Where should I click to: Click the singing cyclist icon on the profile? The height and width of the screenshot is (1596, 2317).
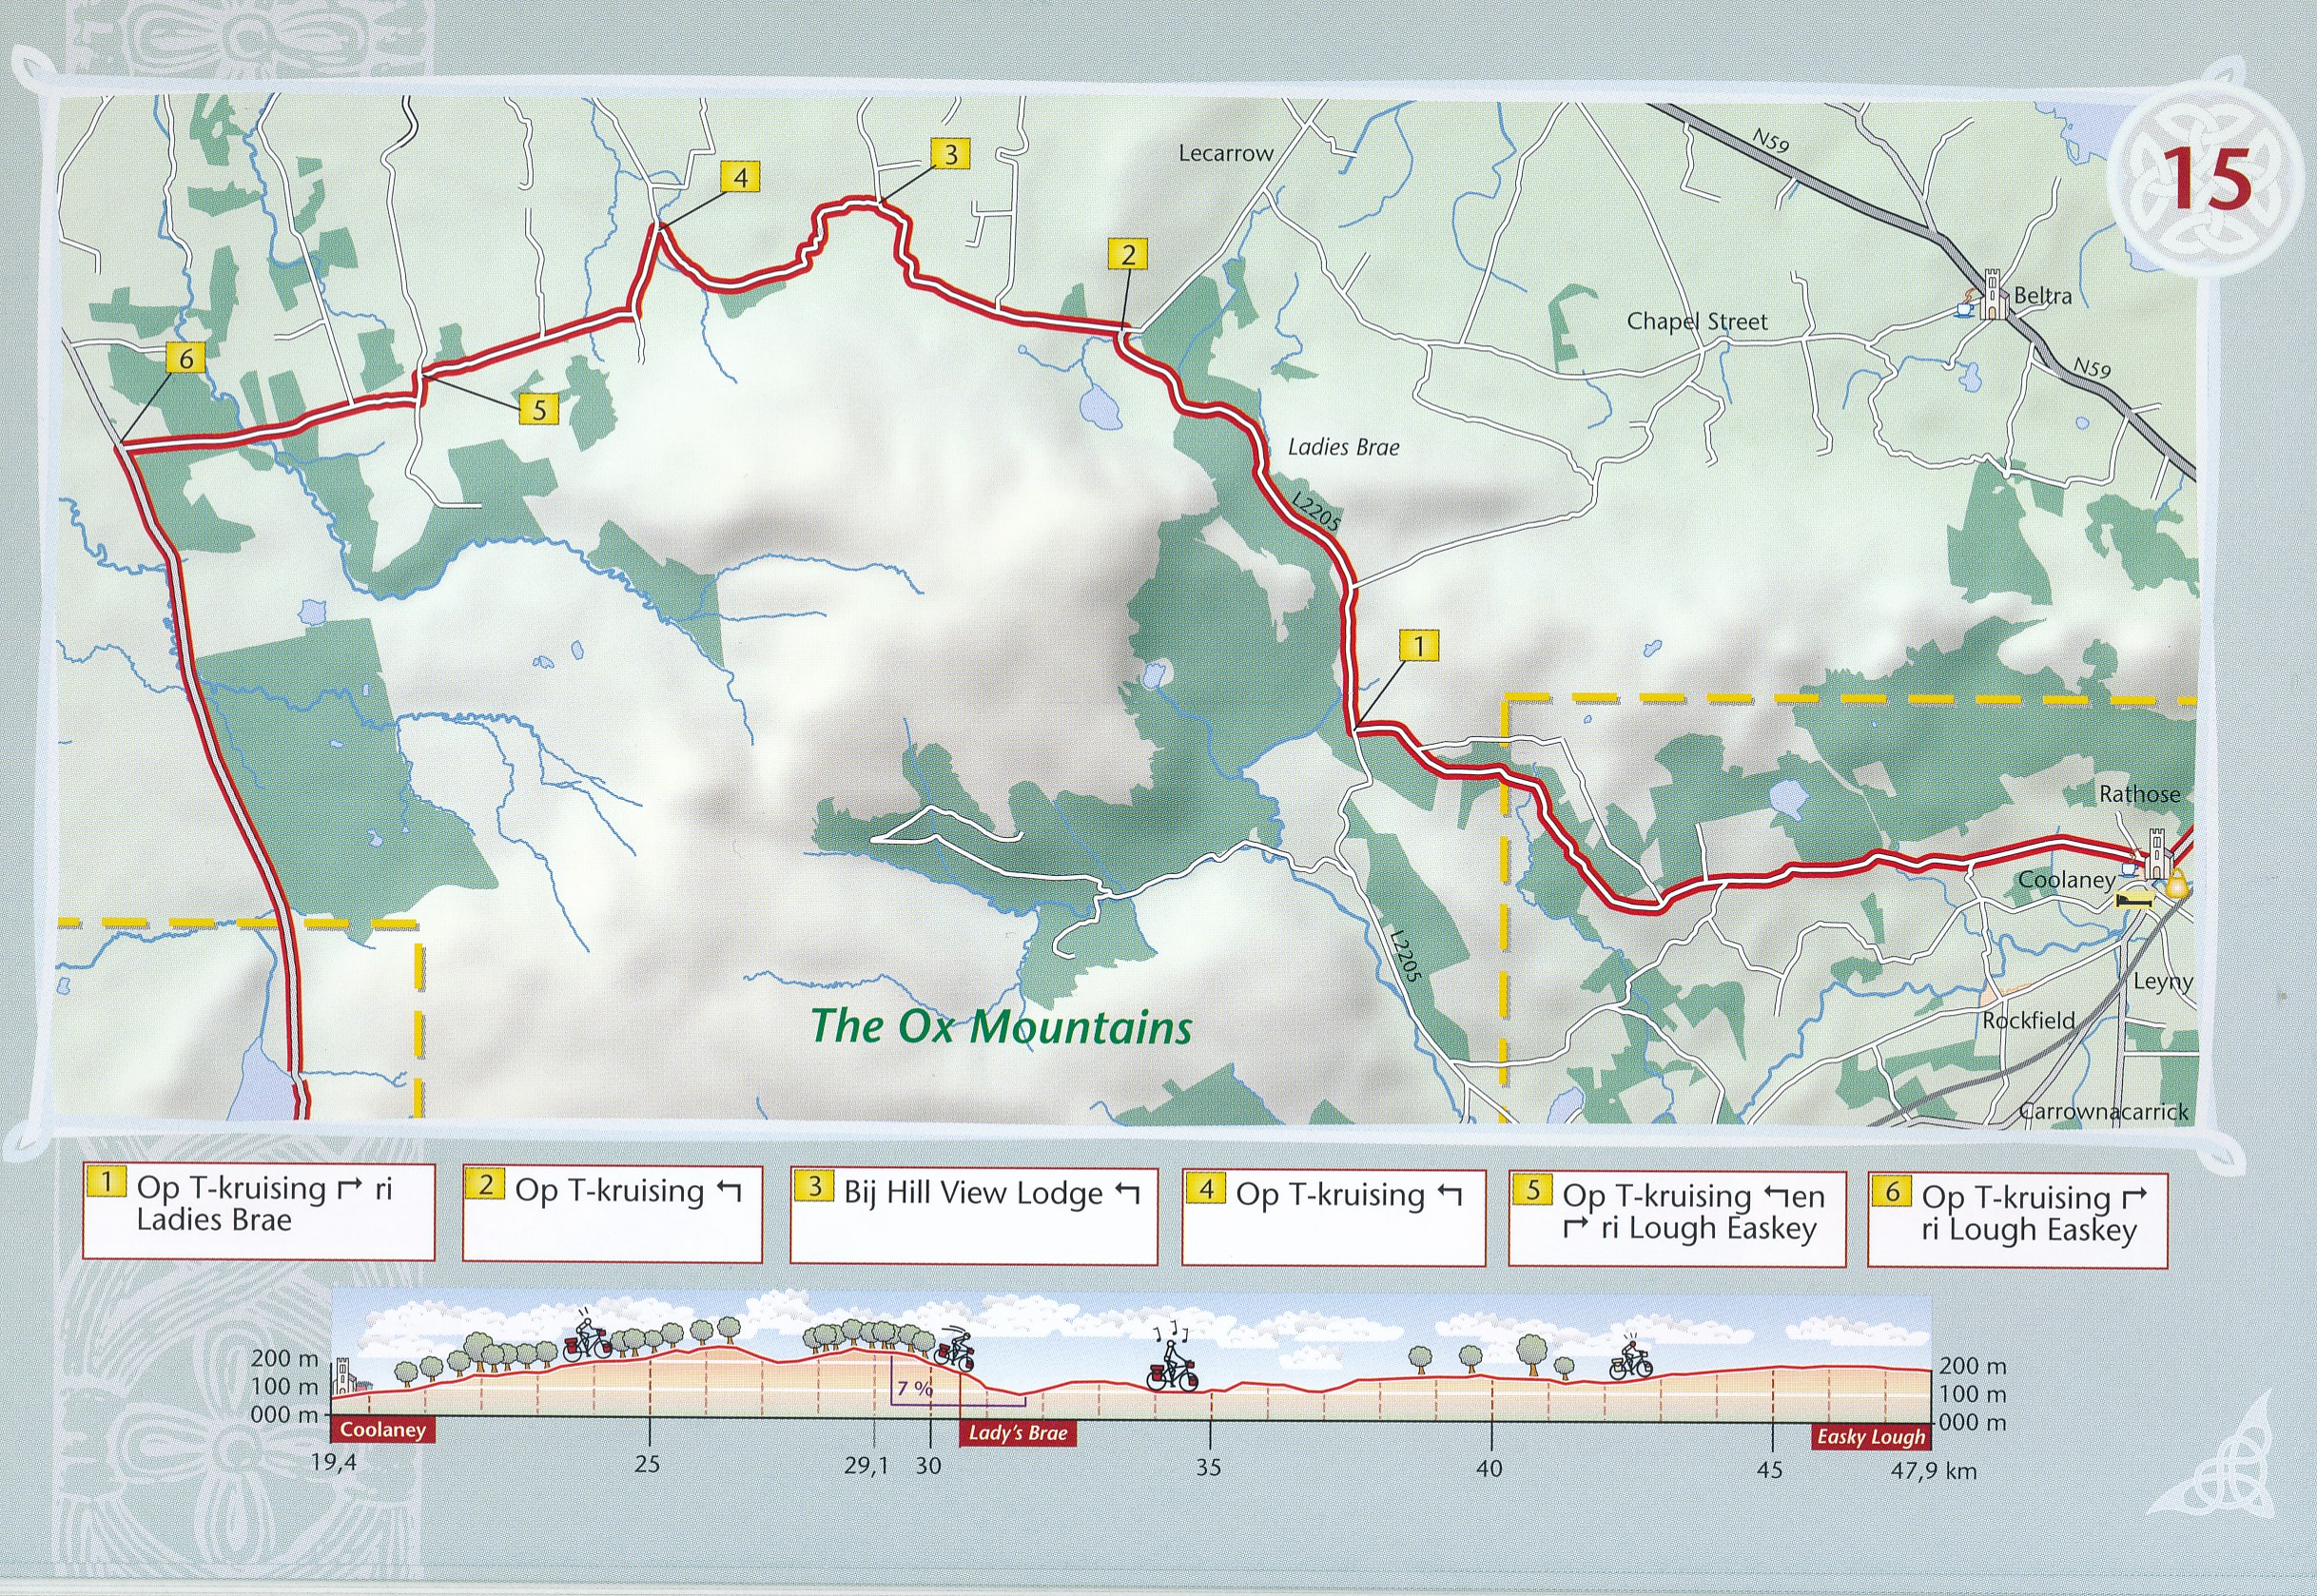click(x=1172, y=1363)
